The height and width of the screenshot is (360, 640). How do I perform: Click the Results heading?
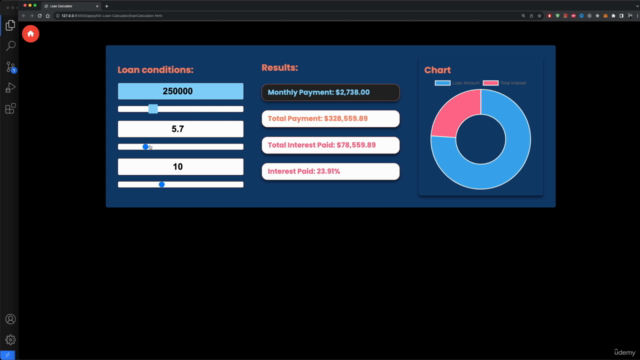[280, 68]
